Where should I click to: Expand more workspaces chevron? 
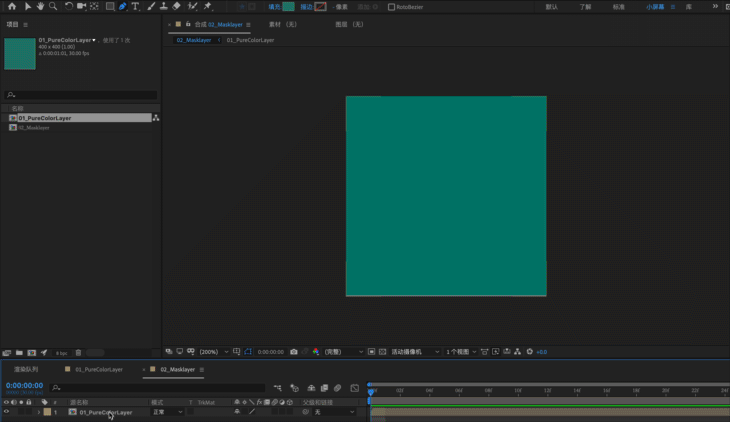click(715, 7)
